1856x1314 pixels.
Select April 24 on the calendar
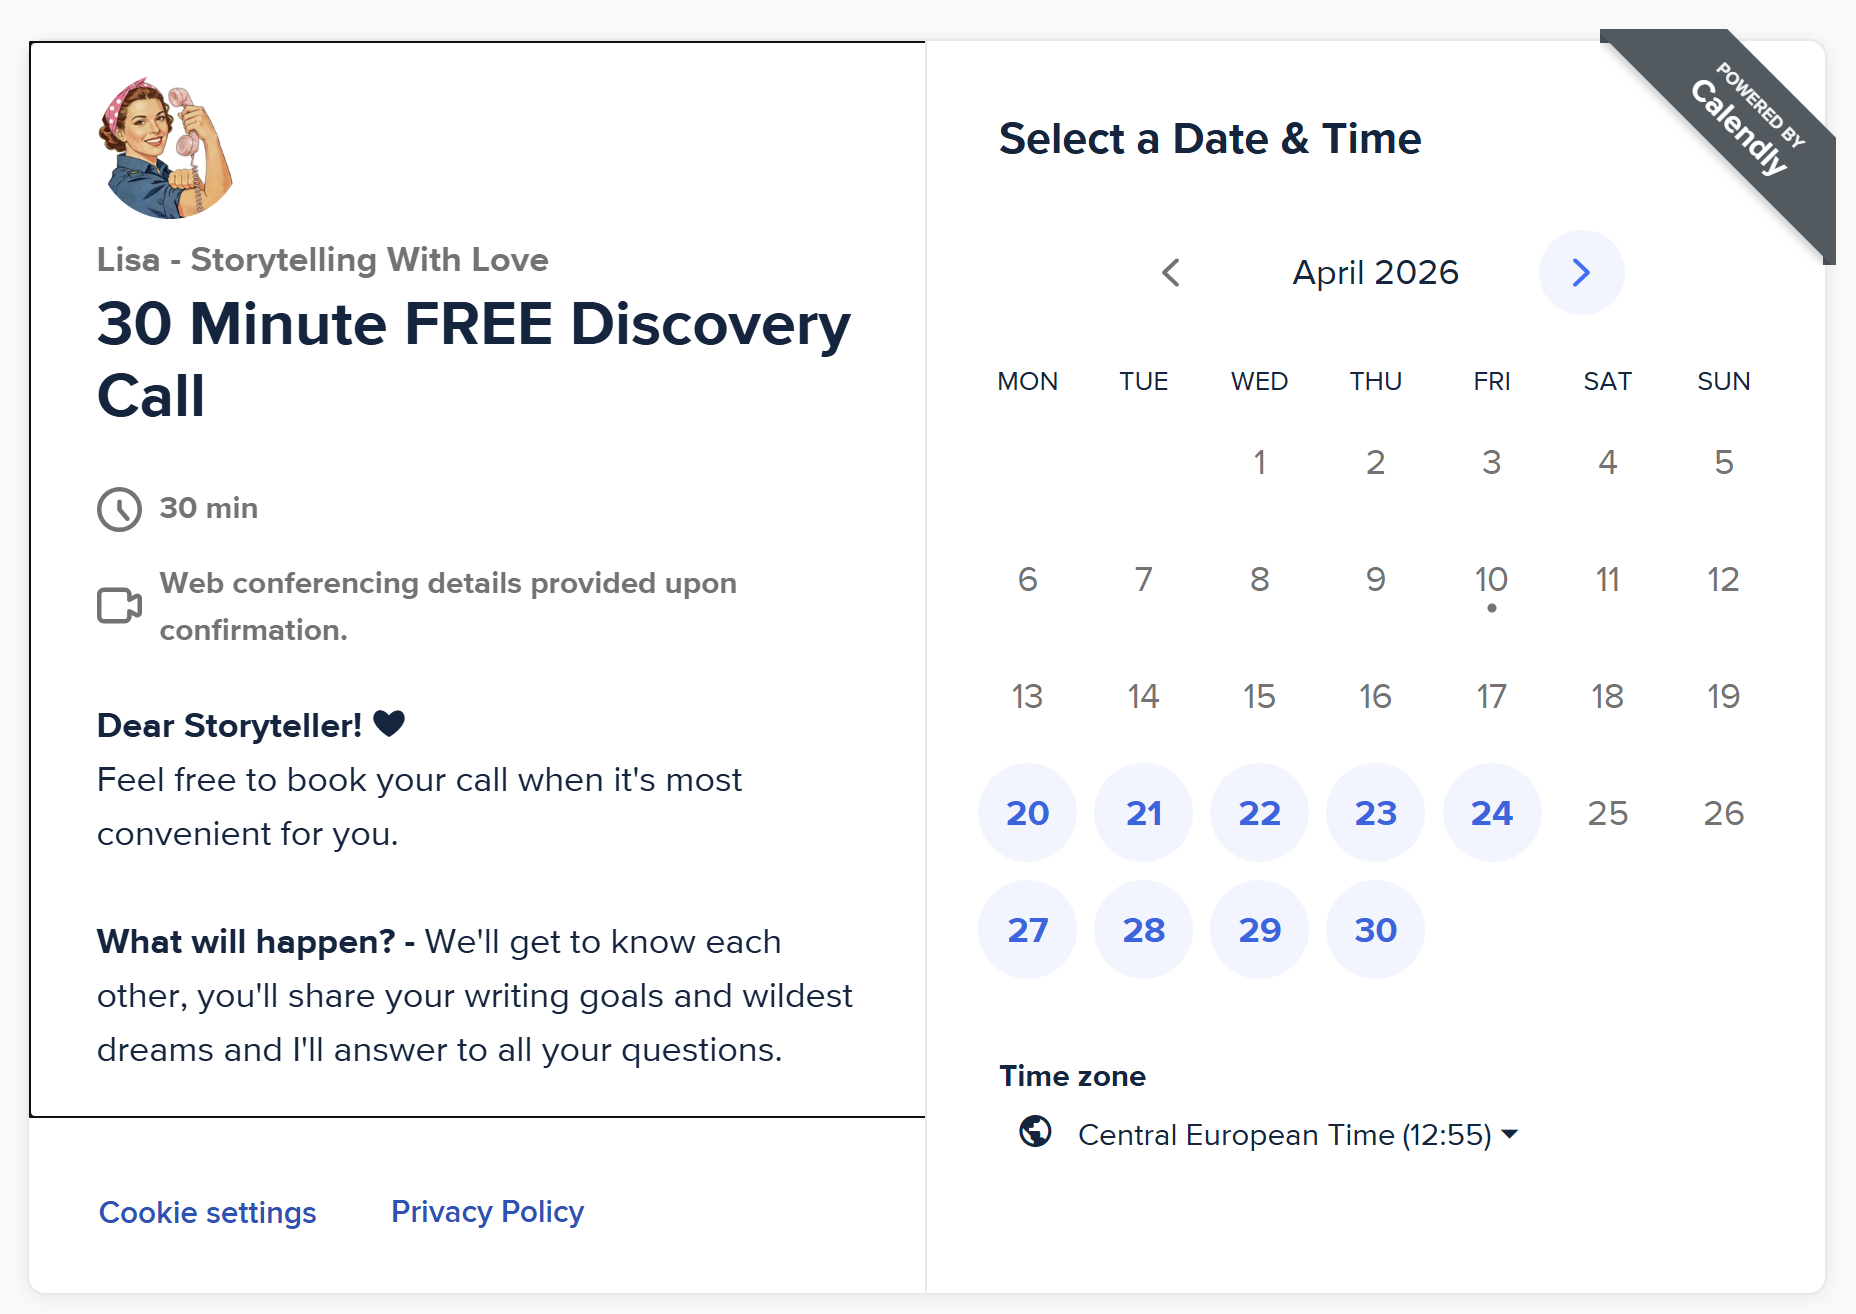1491,813
